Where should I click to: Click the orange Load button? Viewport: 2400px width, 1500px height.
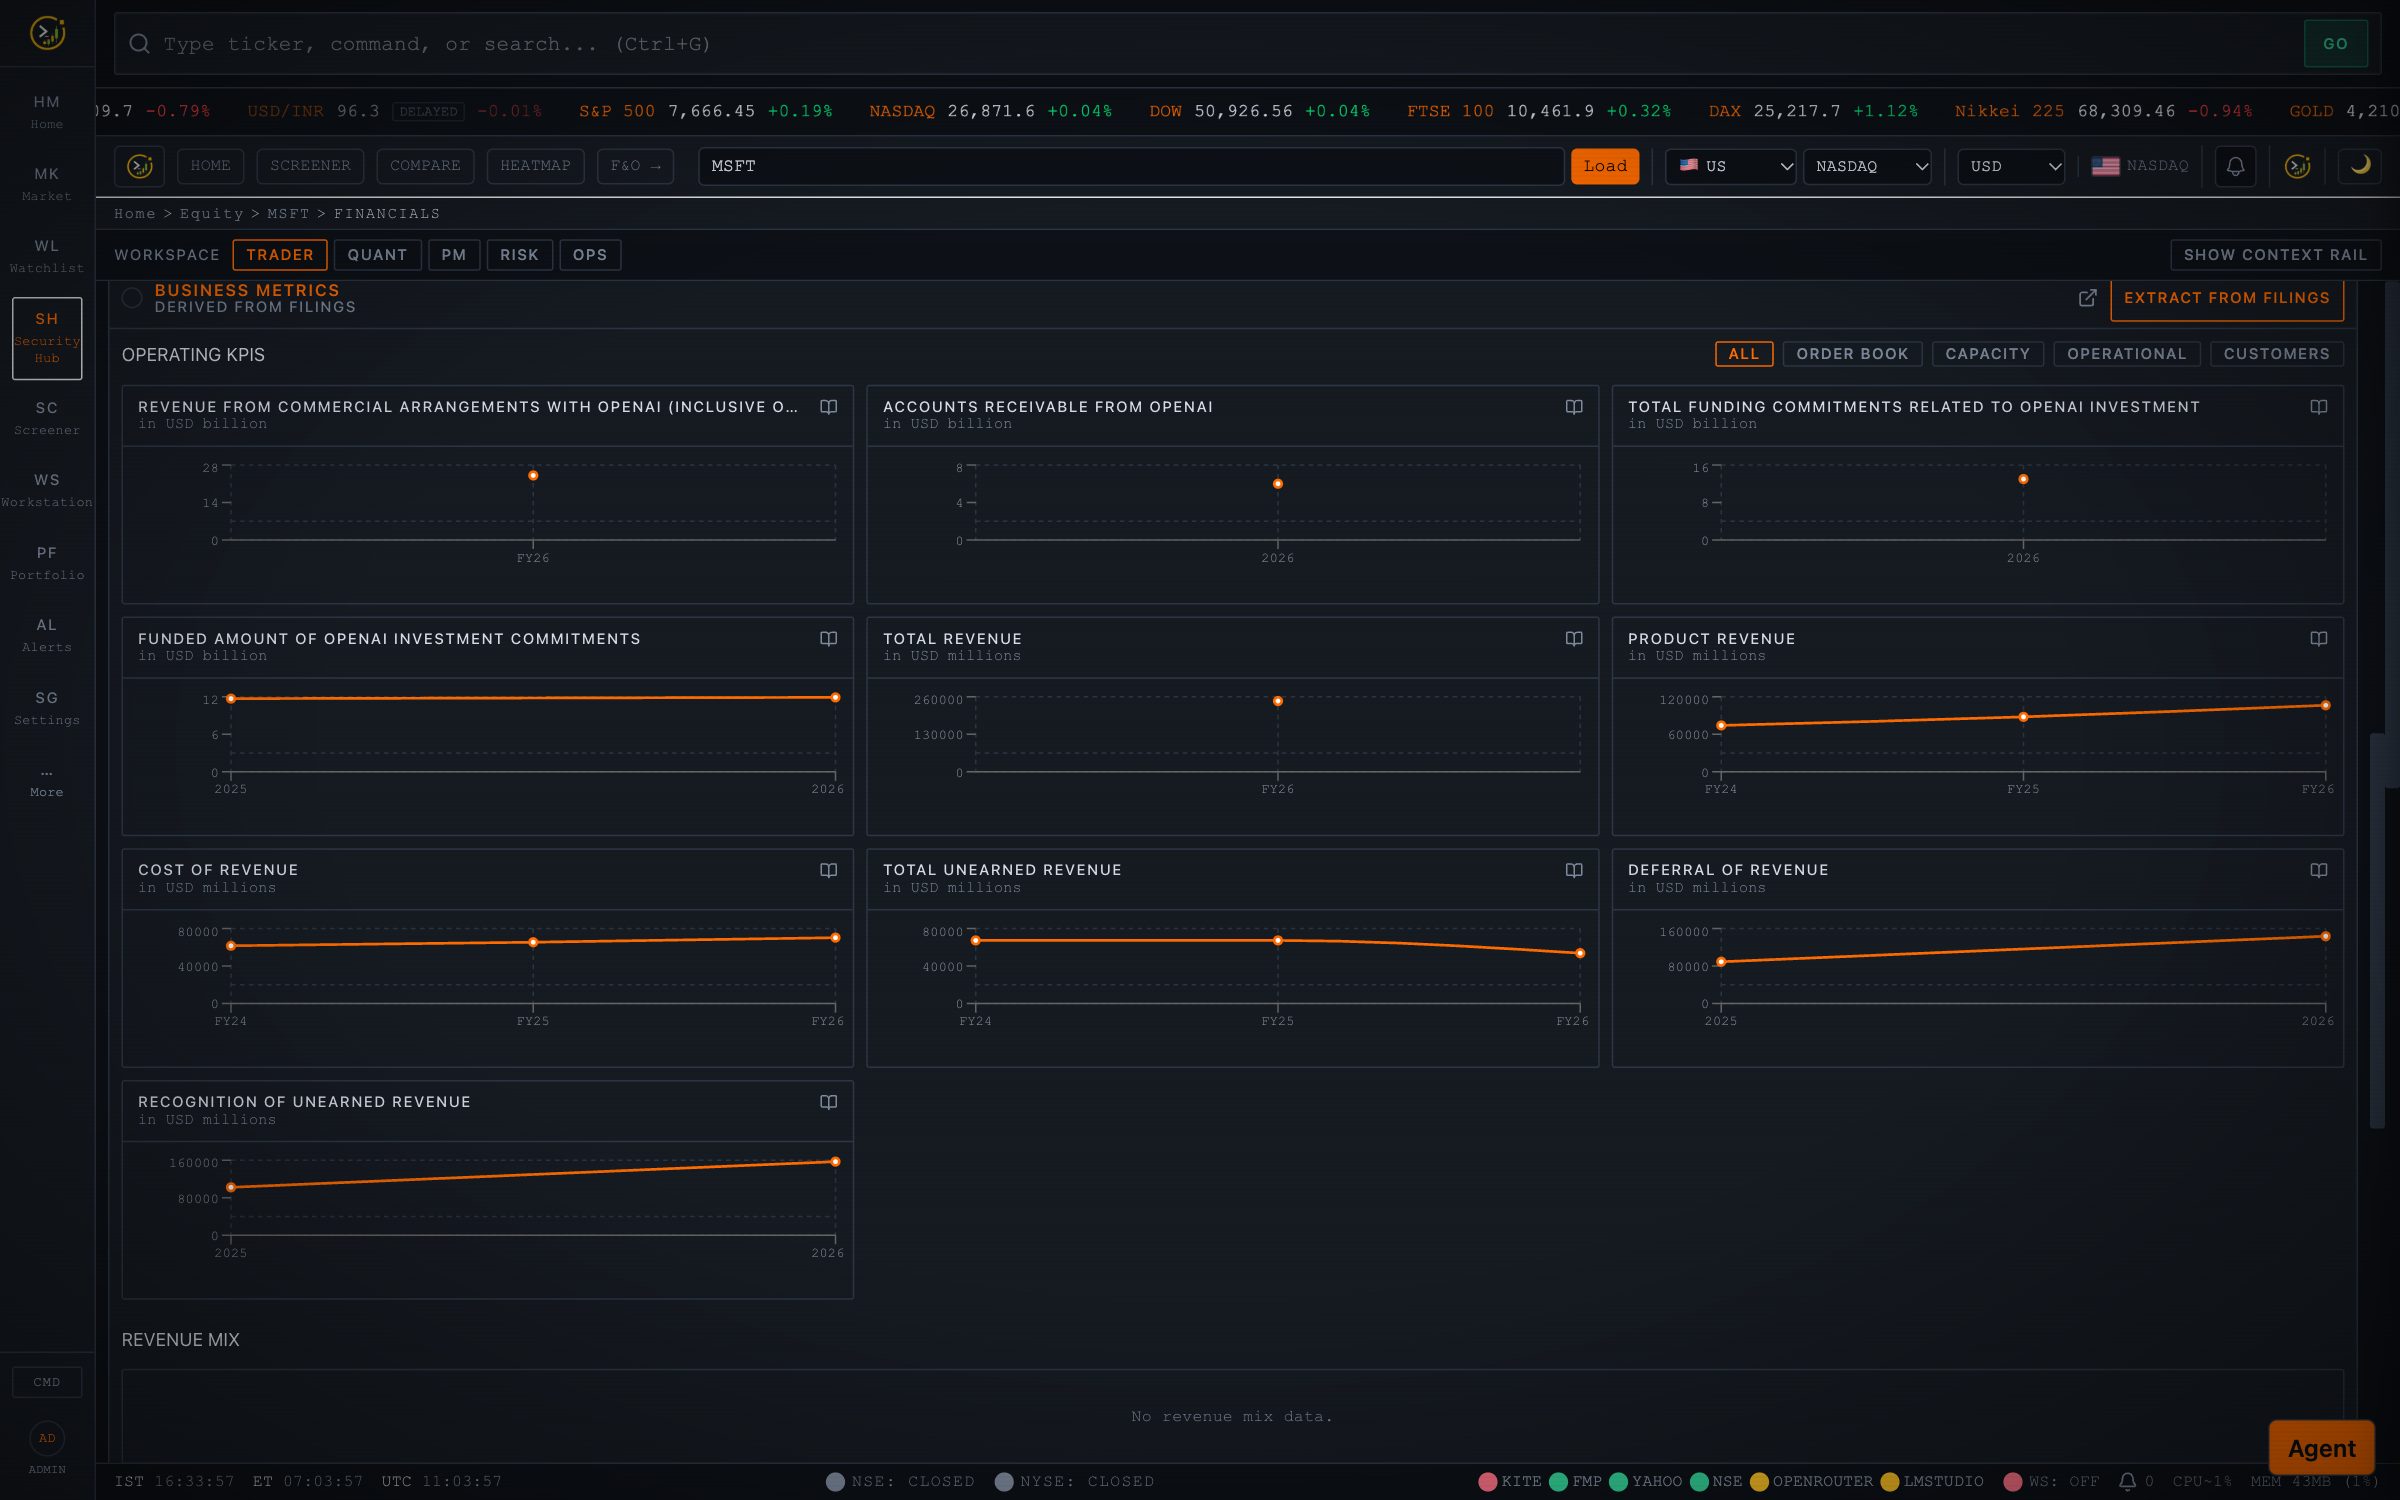1605,166
